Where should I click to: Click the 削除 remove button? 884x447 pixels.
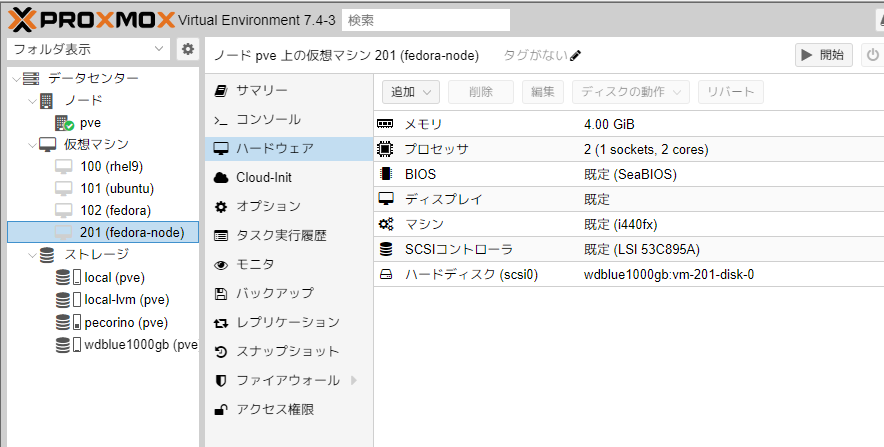coord(481,92)
